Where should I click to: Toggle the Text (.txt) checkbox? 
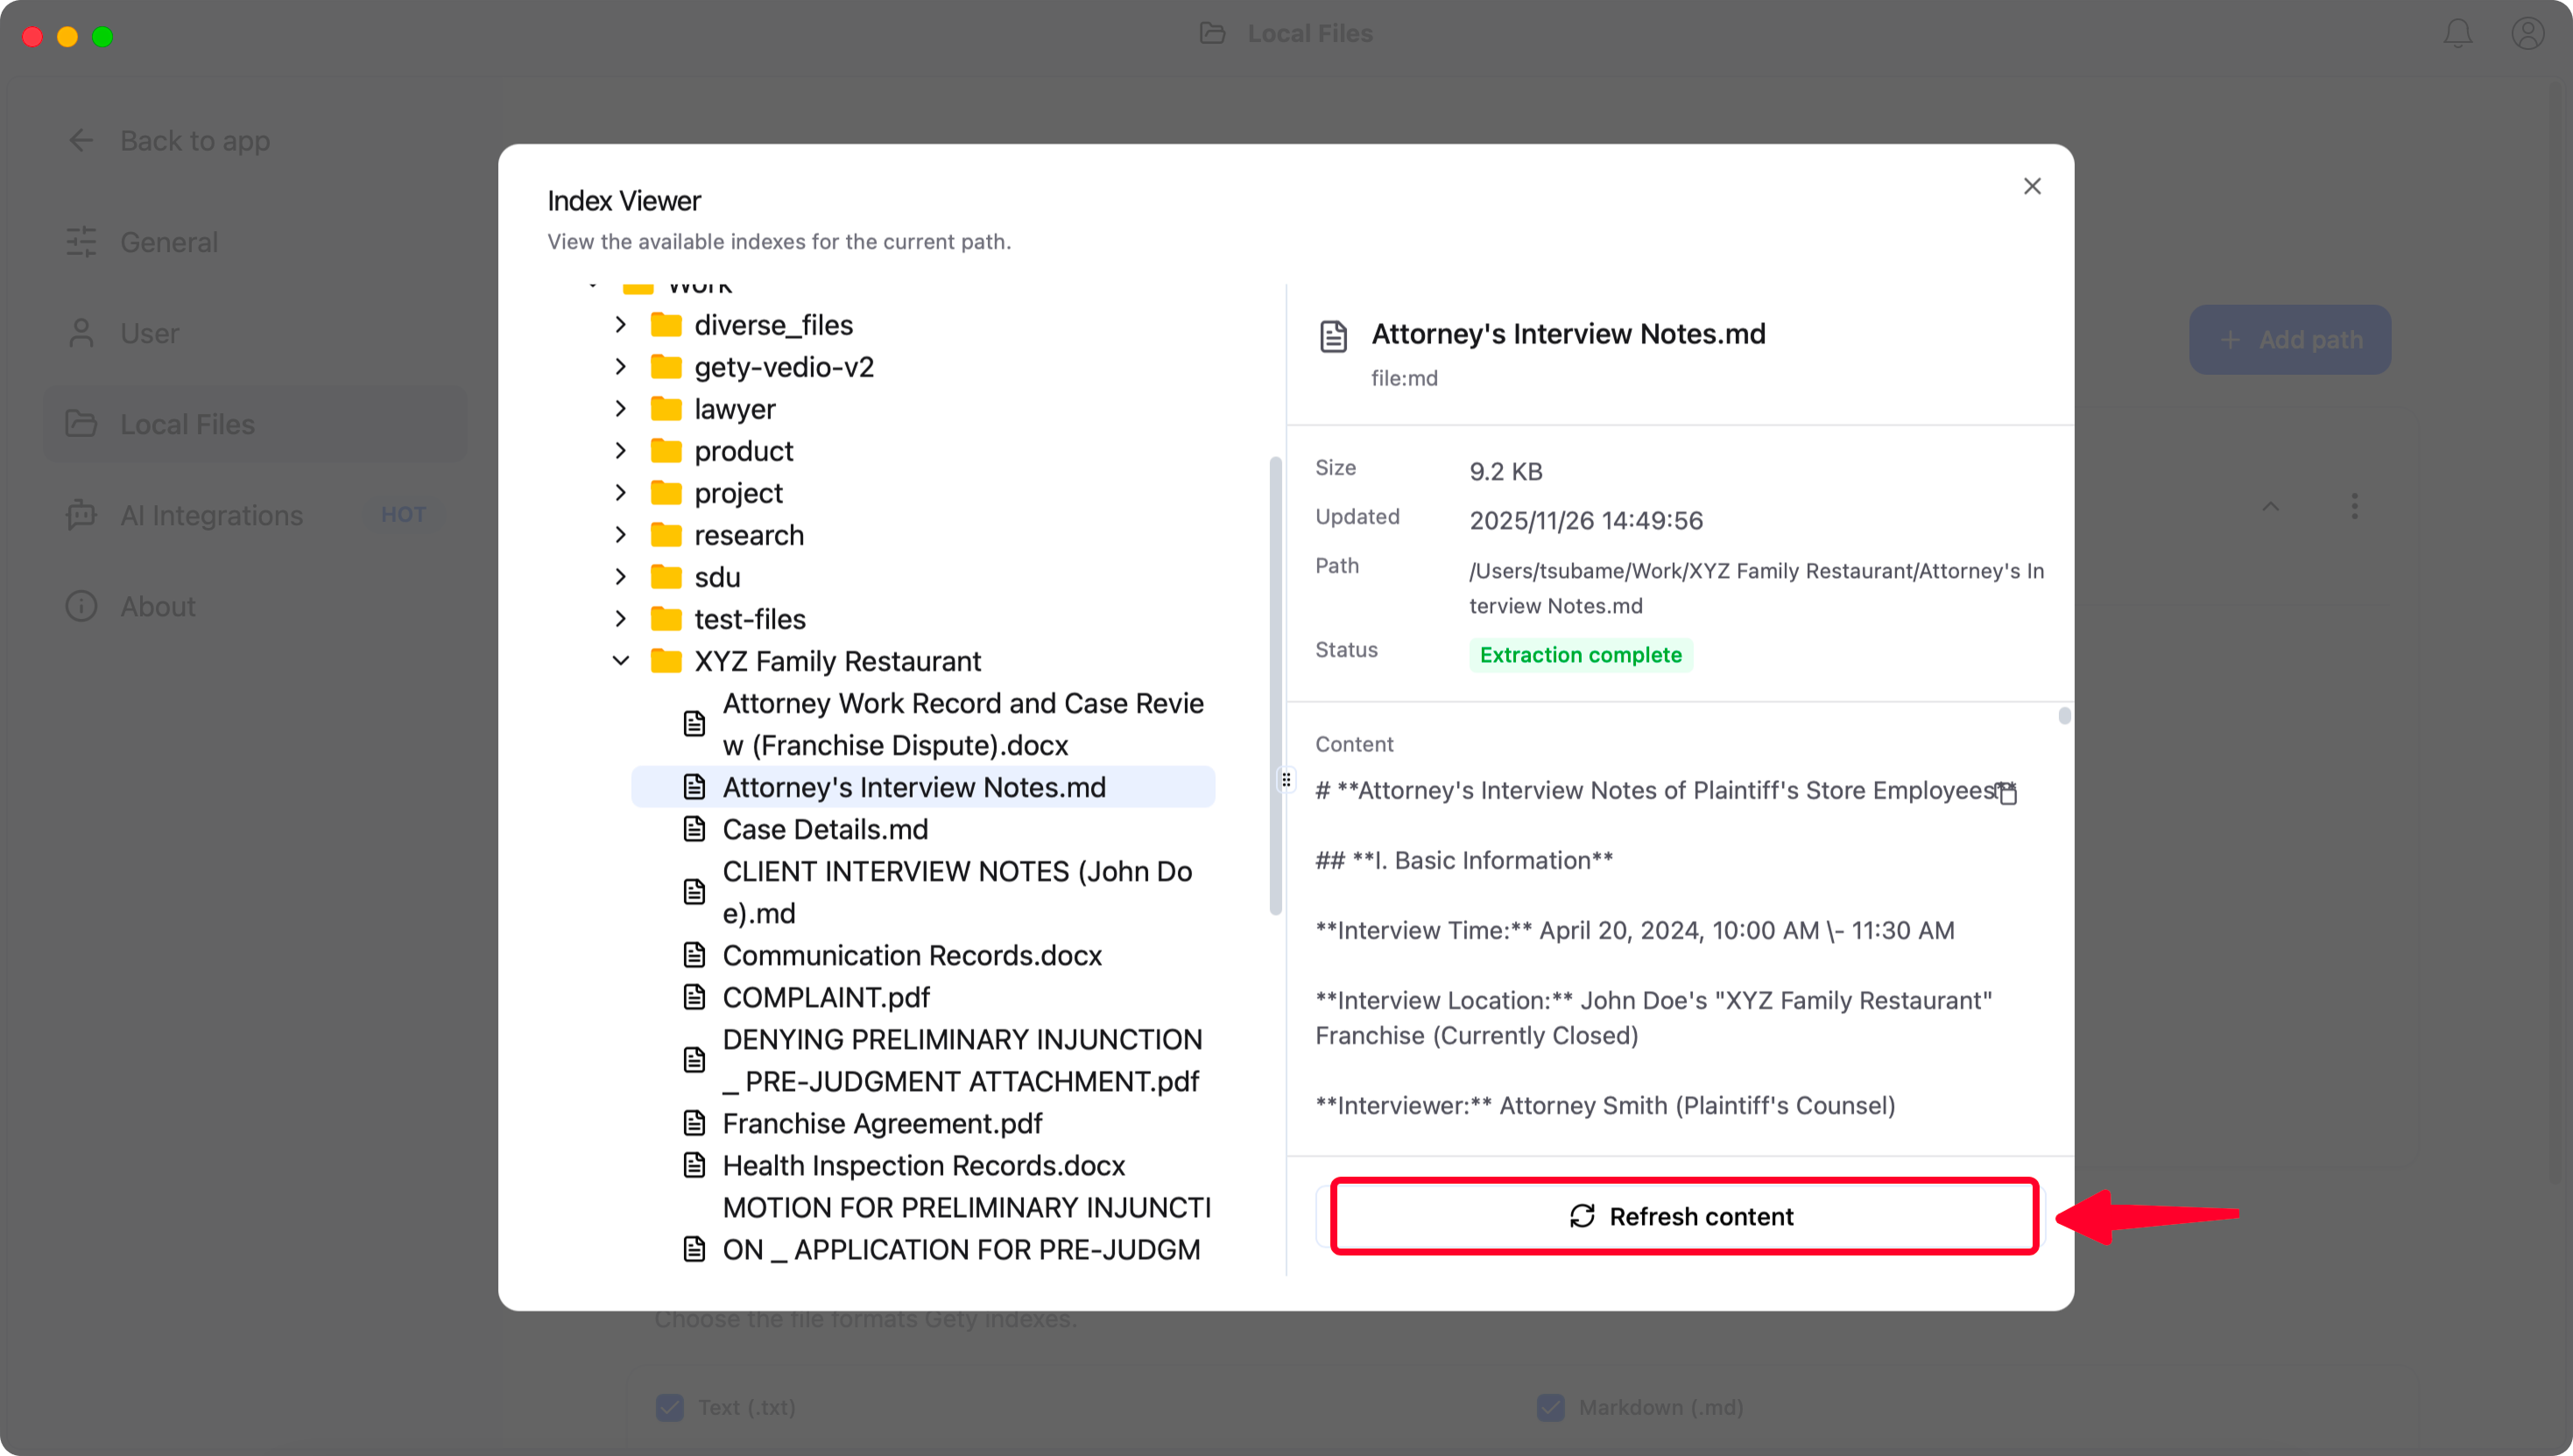click(670, 1407)
